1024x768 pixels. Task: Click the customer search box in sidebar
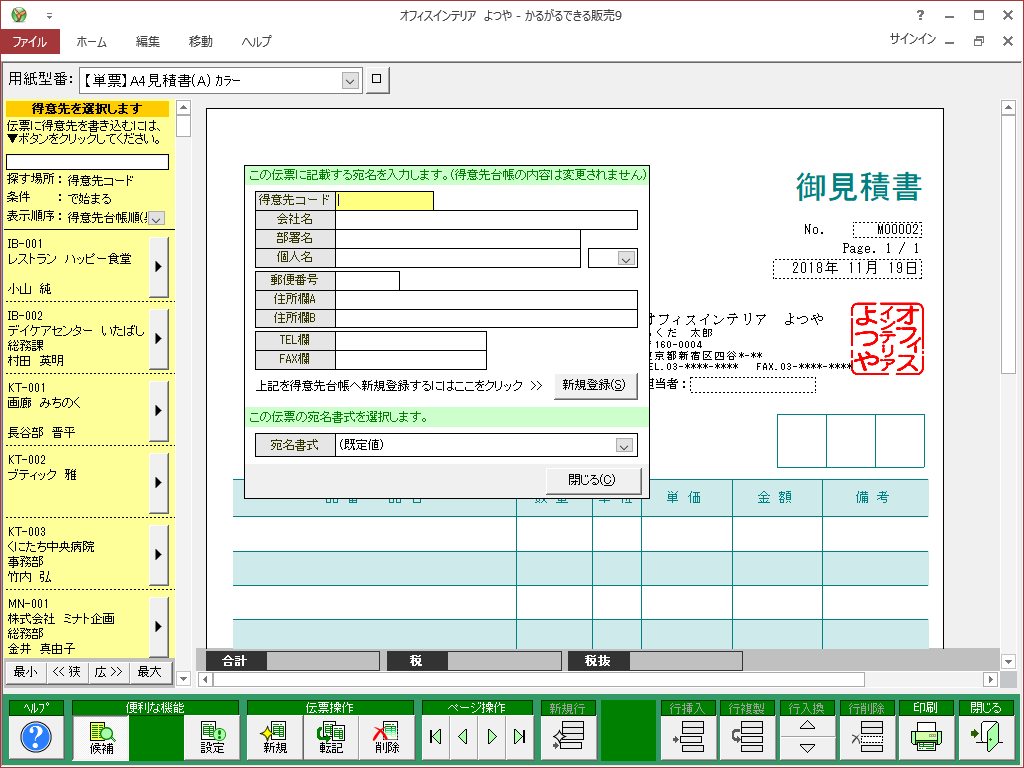click(88, 162)
